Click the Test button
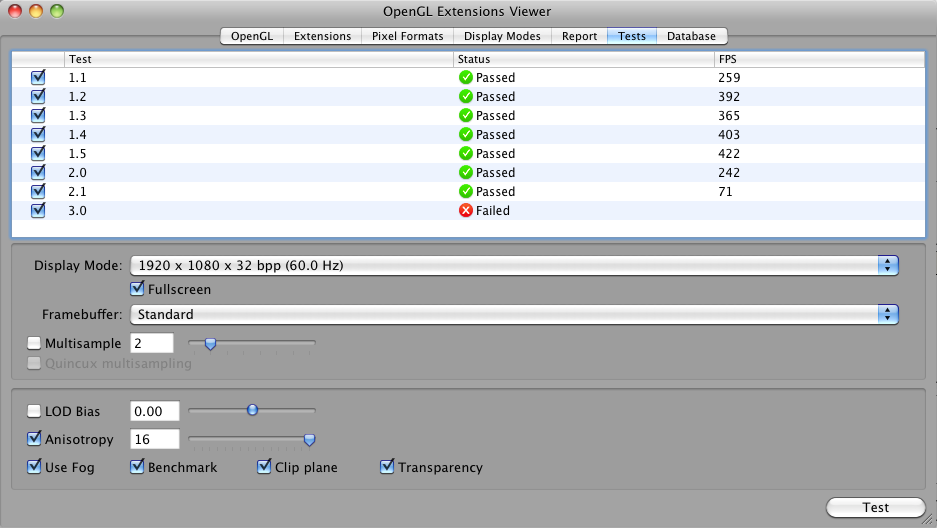937x528 pixels. click(x=875, y=508)
